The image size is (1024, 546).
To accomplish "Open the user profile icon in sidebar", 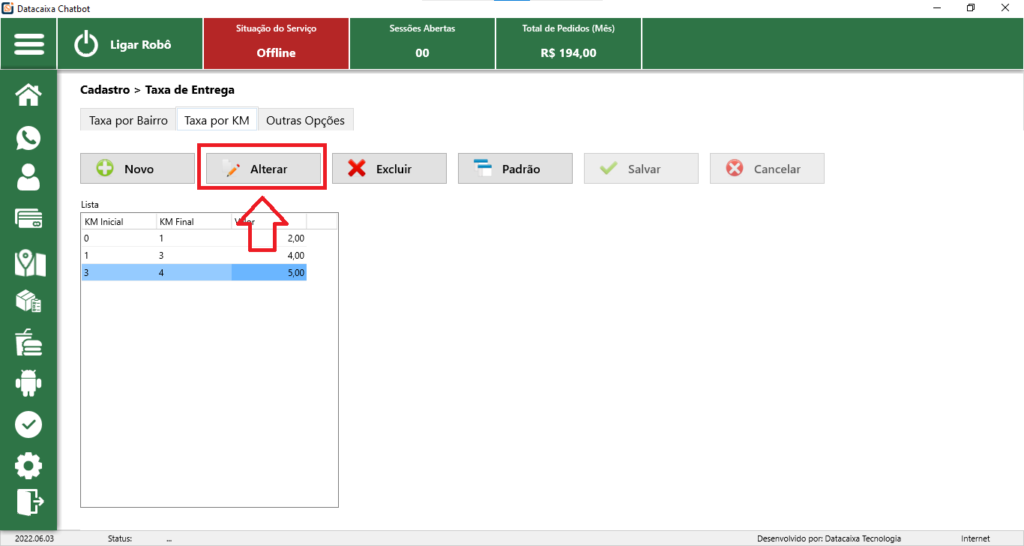I will (29, 178).
